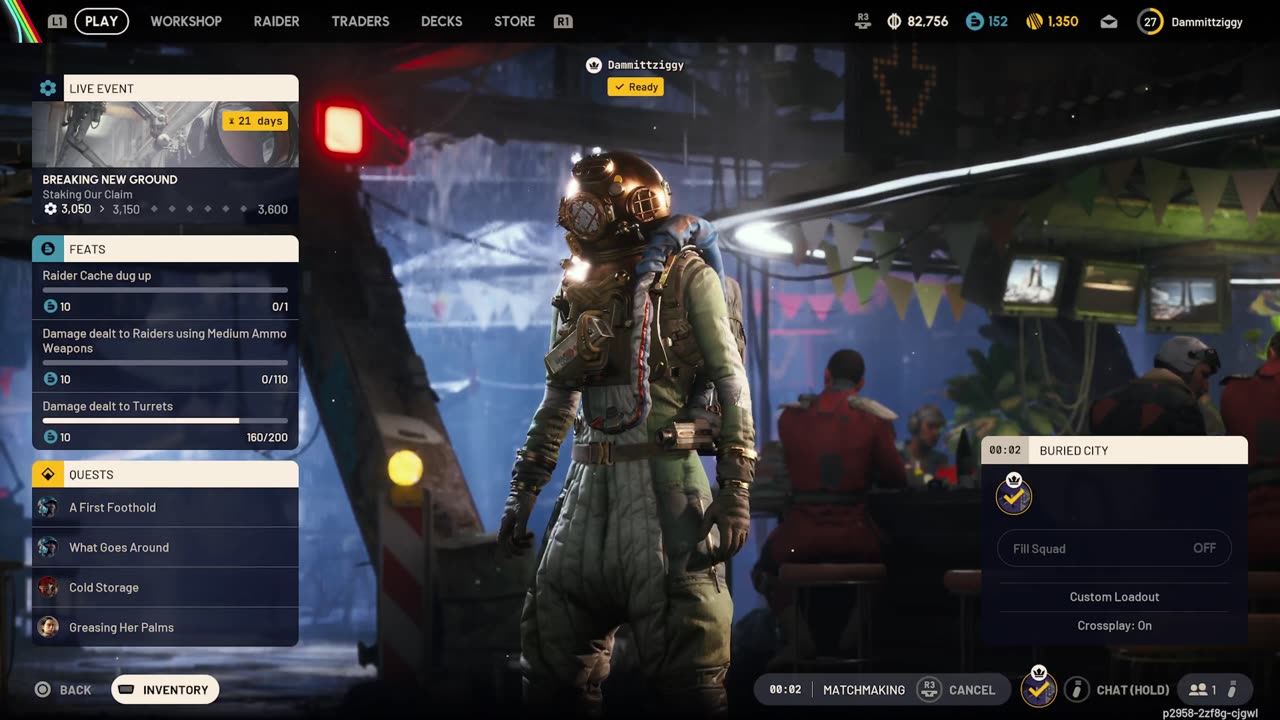The image size is (1280, 720).
Task: Click the controller stick chat icon
Action: (x=1076, y=690)
